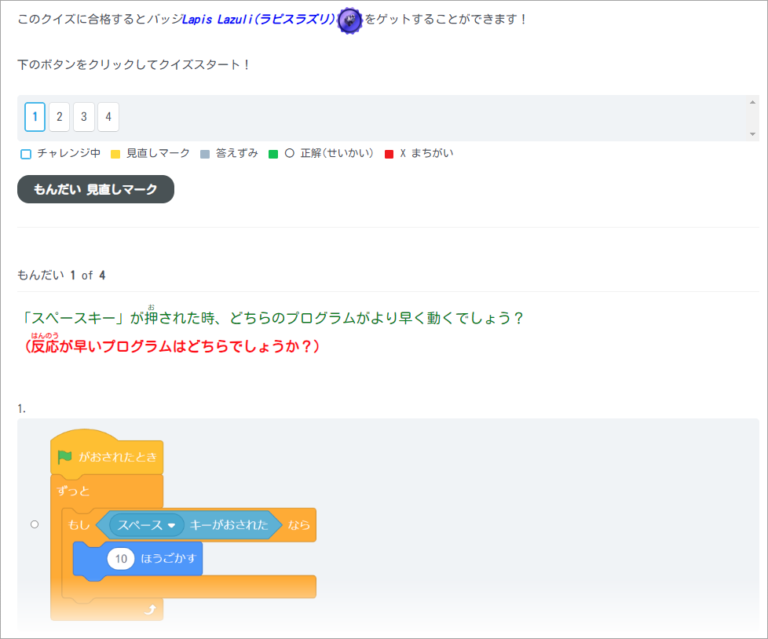
Task: Click the green 正解 legend square
Action: pos(273,154)
